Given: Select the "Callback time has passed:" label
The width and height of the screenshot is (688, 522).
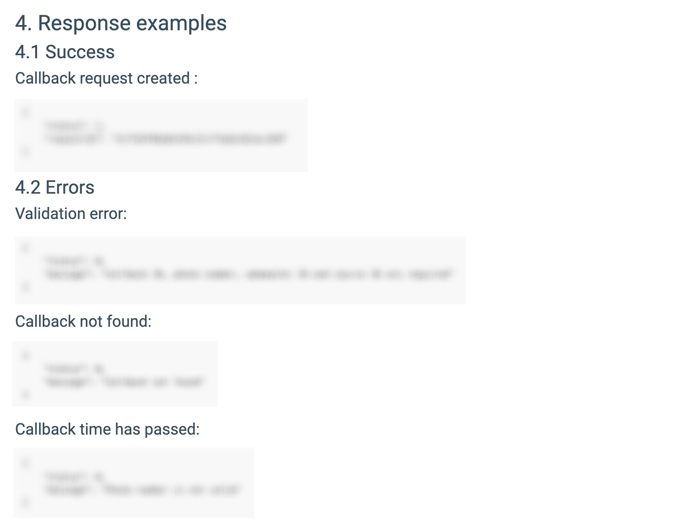Looking at the screenshot, I should (x=107, y=429).
